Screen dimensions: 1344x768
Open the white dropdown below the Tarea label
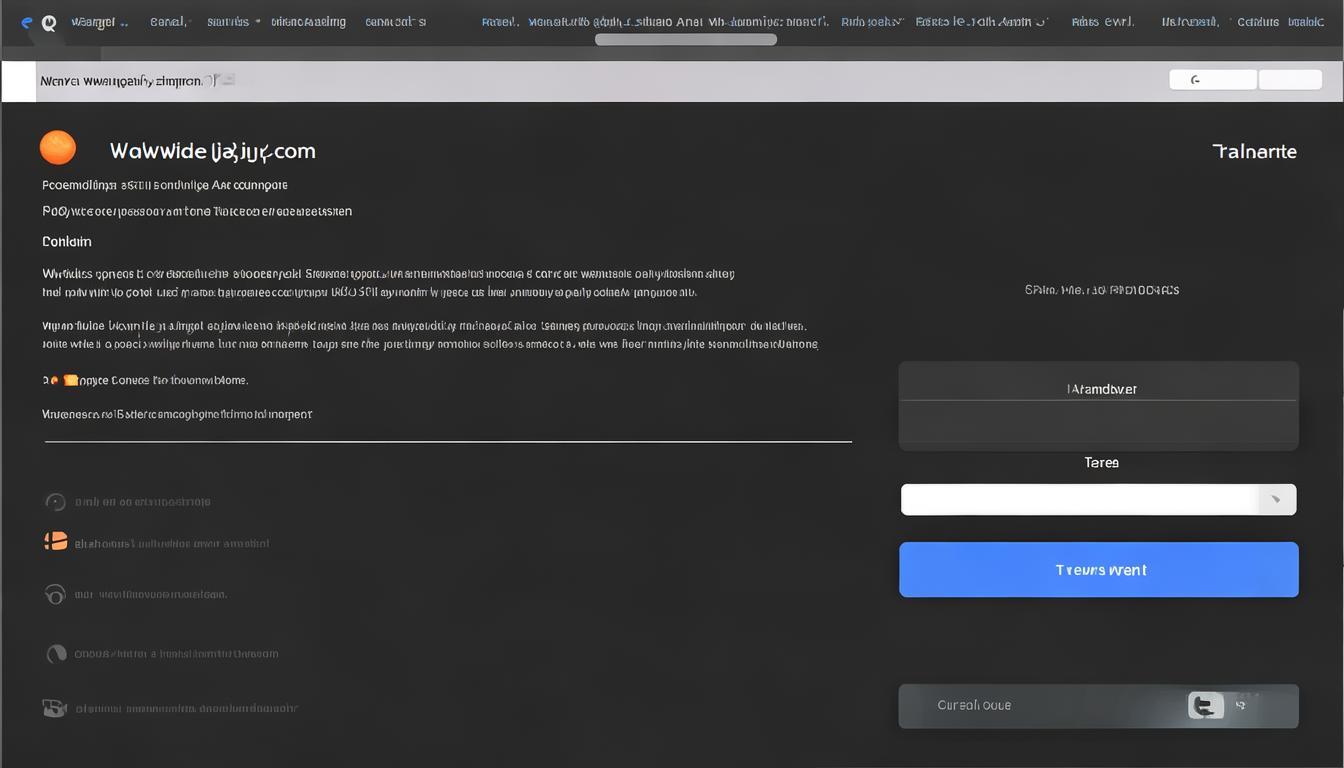(1080, 500)
